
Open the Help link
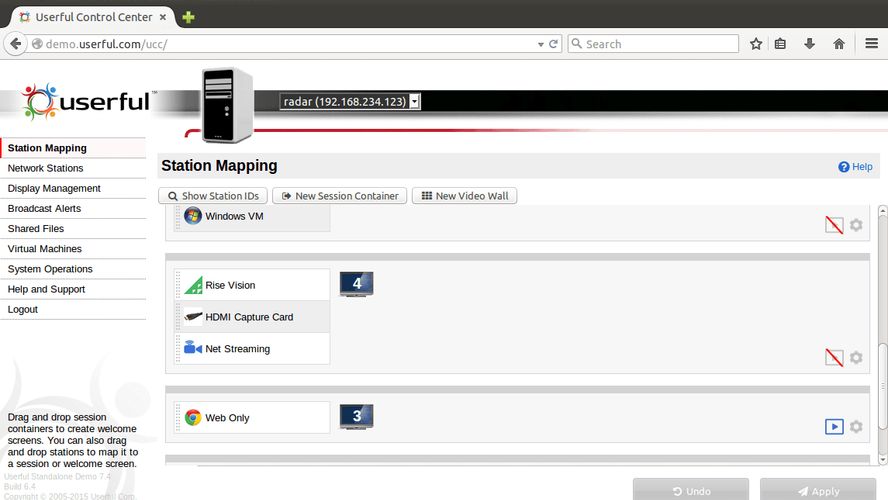pyautogui.click(x=855, y=166)
